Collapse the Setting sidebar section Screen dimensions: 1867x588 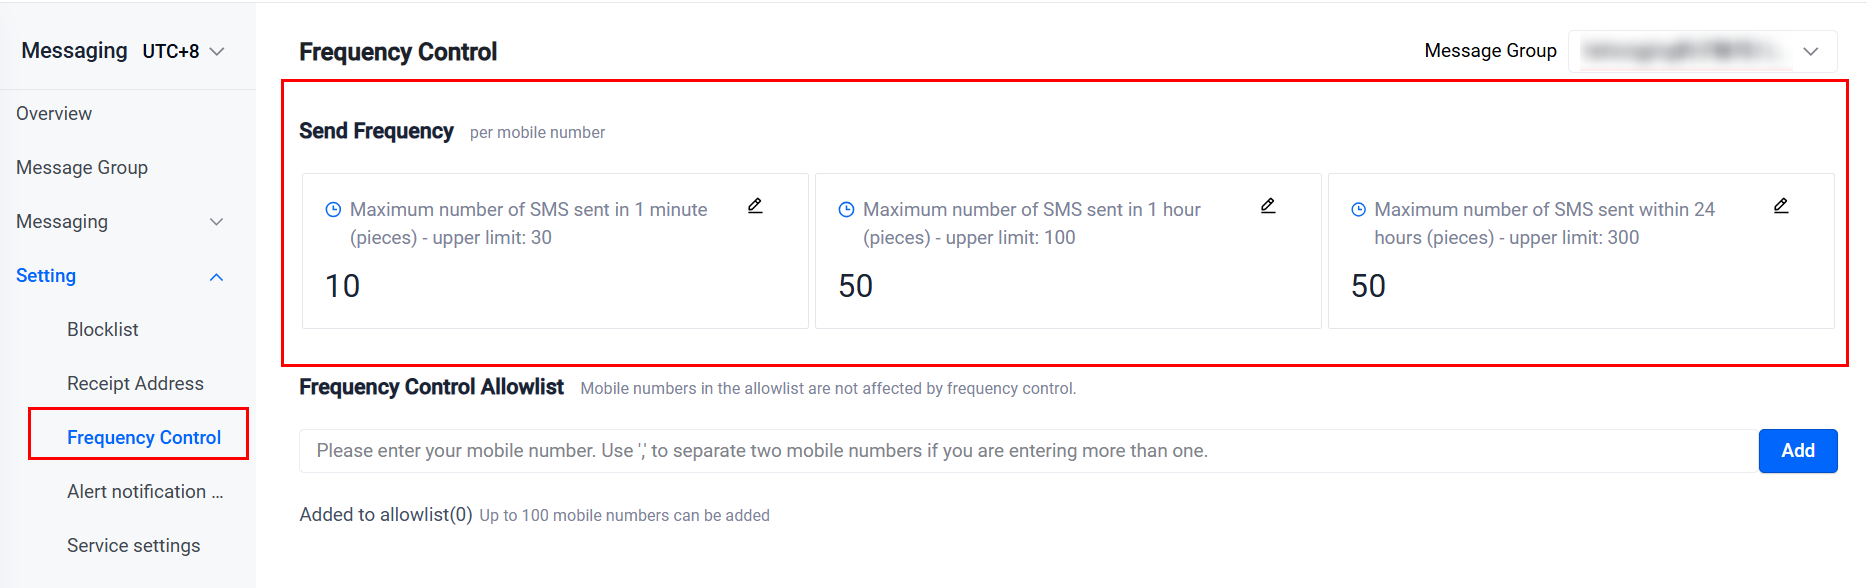point(120,276)
